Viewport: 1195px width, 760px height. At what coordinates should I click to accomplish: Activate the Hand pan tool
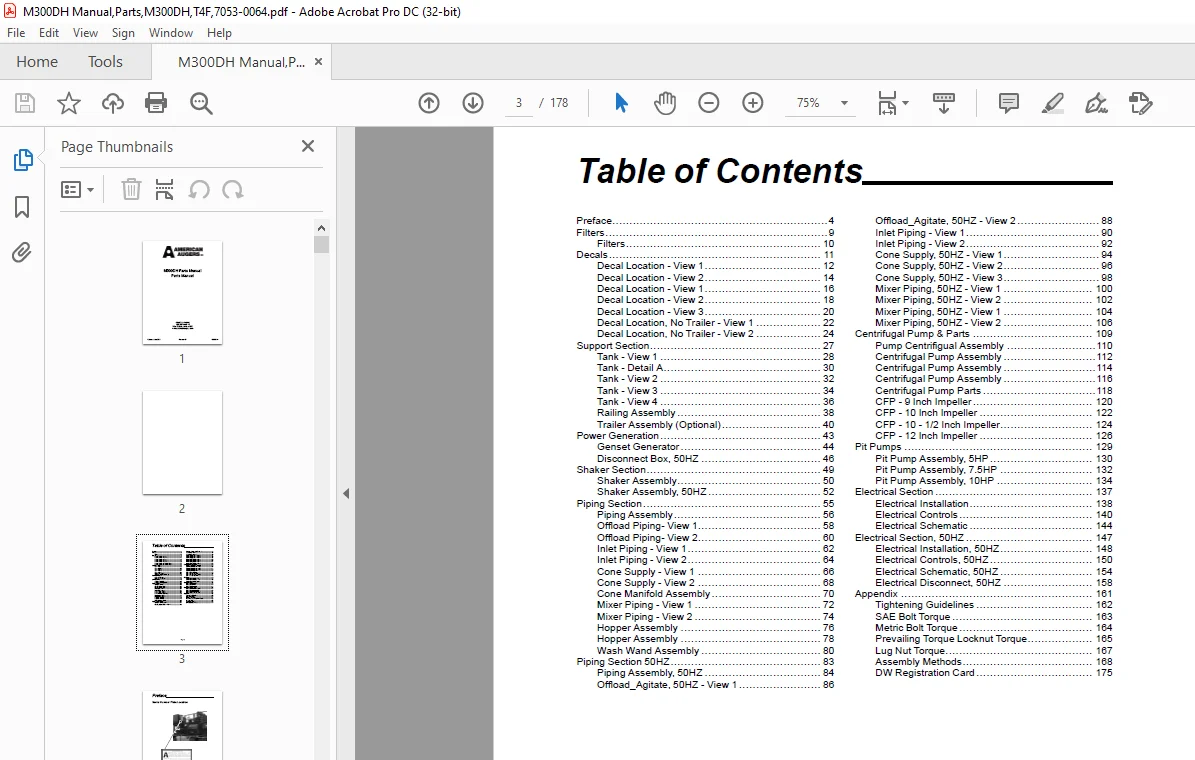pyautogui.click(x=665, y=103)
